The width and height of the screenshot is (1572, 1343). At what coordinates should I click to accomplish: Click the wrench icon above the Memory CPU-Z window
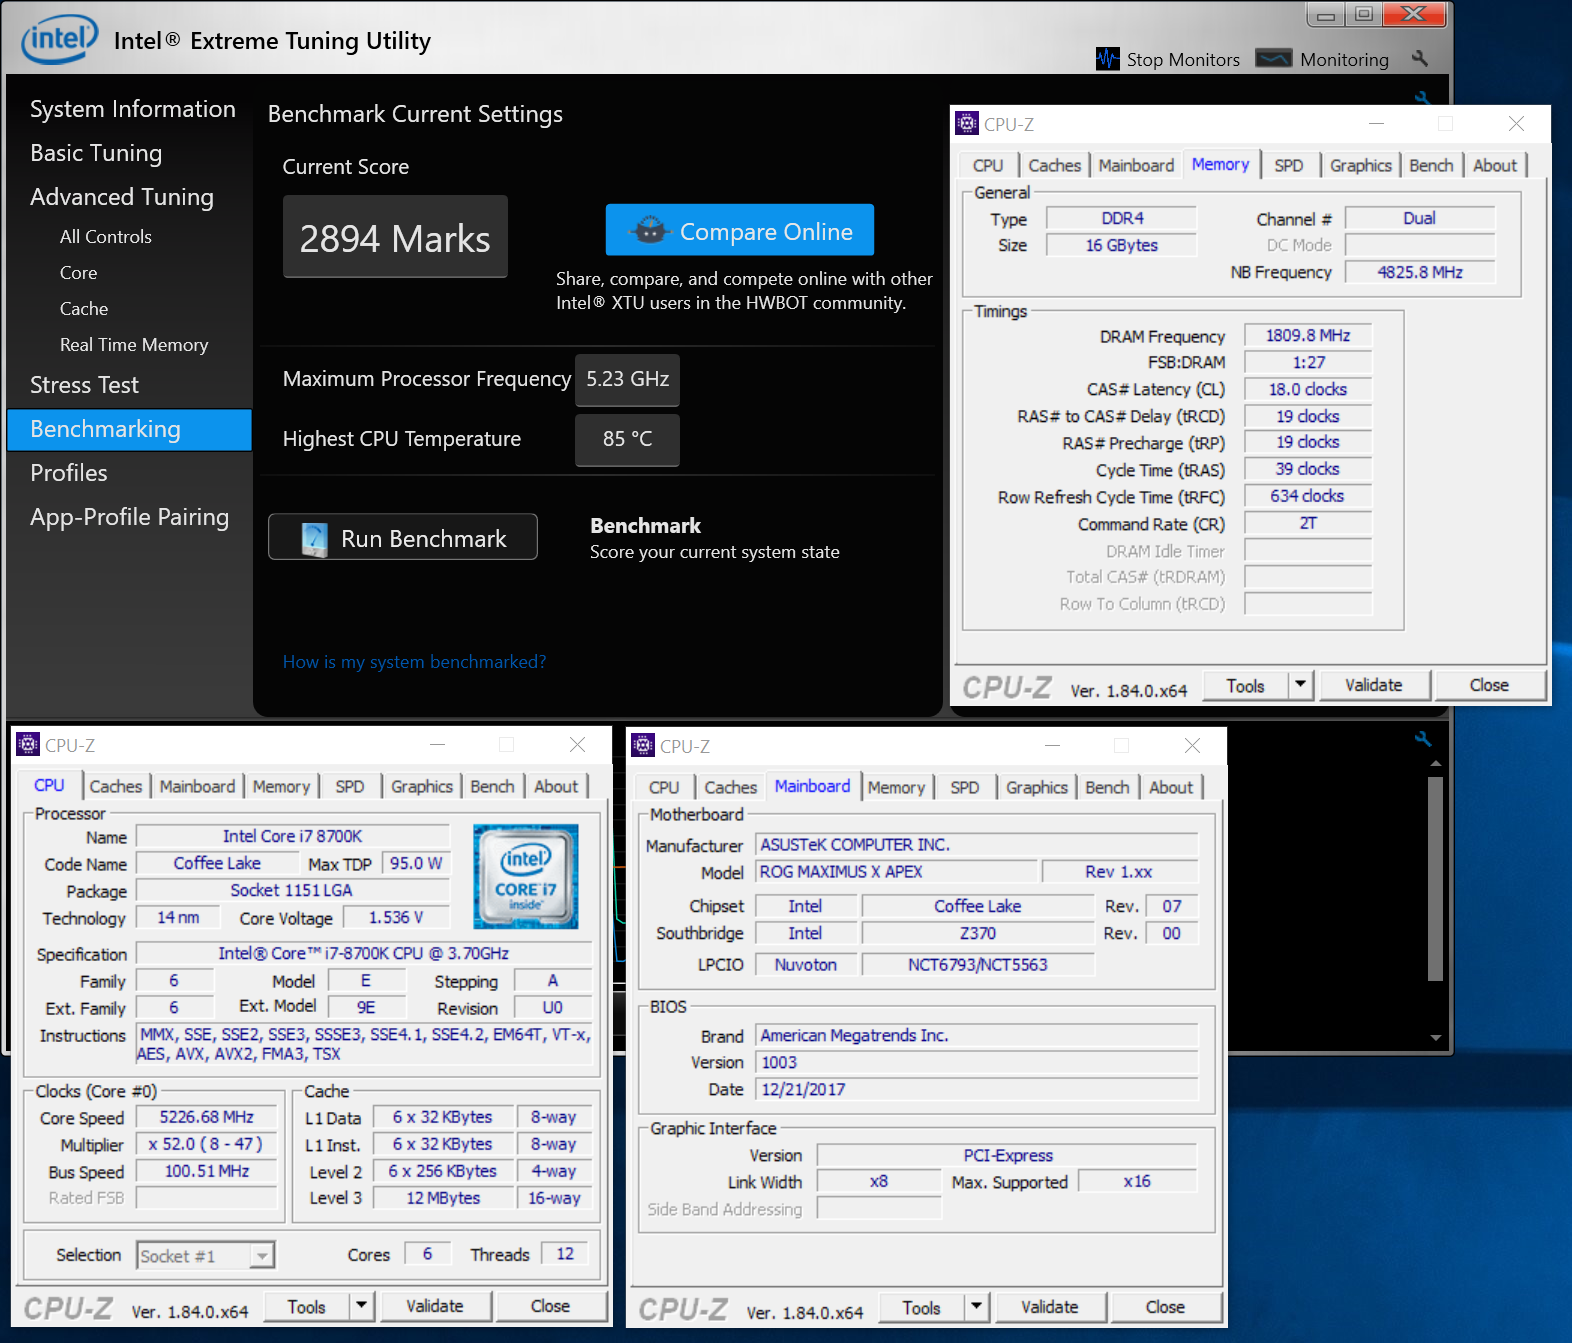[1422, 98]
